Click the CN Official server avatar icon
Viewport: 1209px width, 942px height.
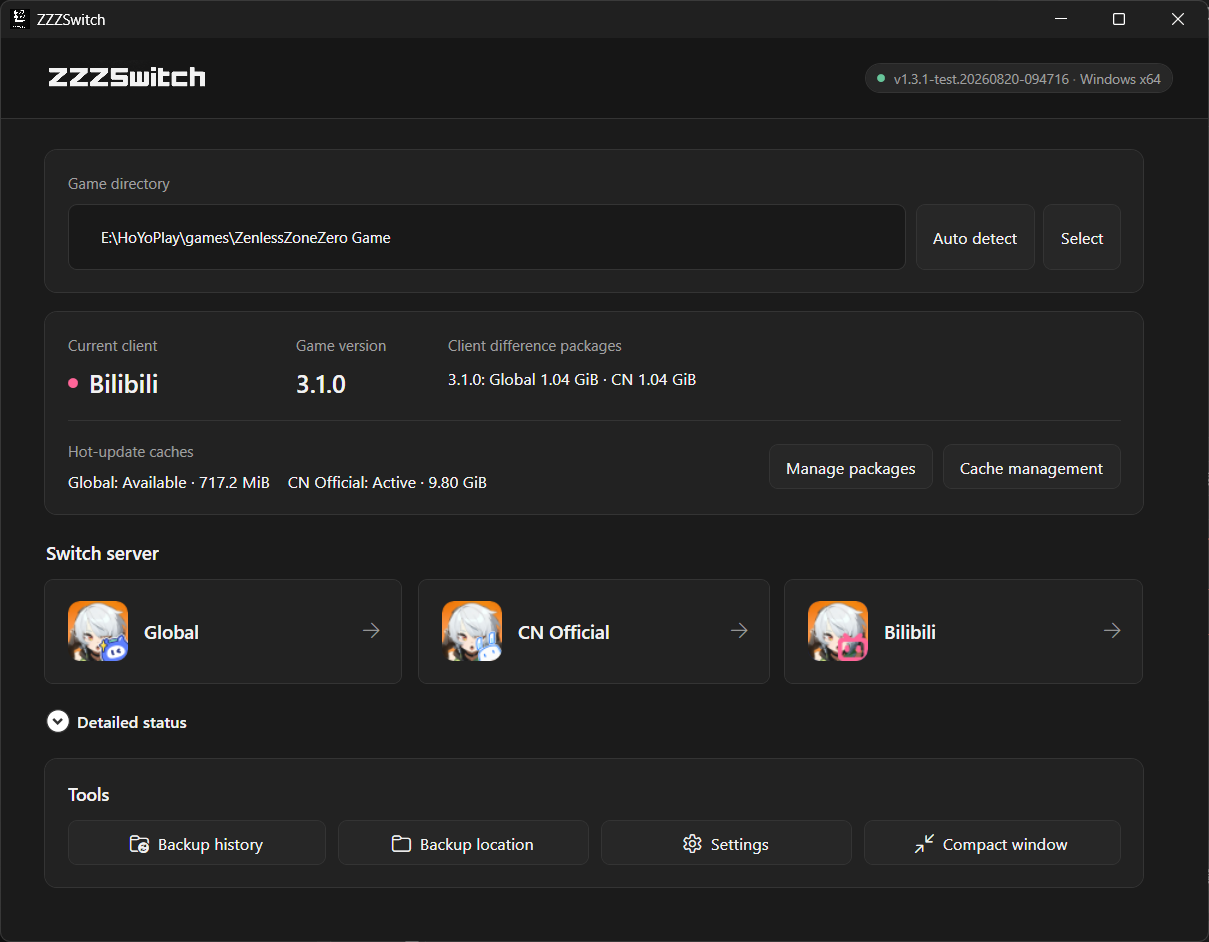point(472,631)
